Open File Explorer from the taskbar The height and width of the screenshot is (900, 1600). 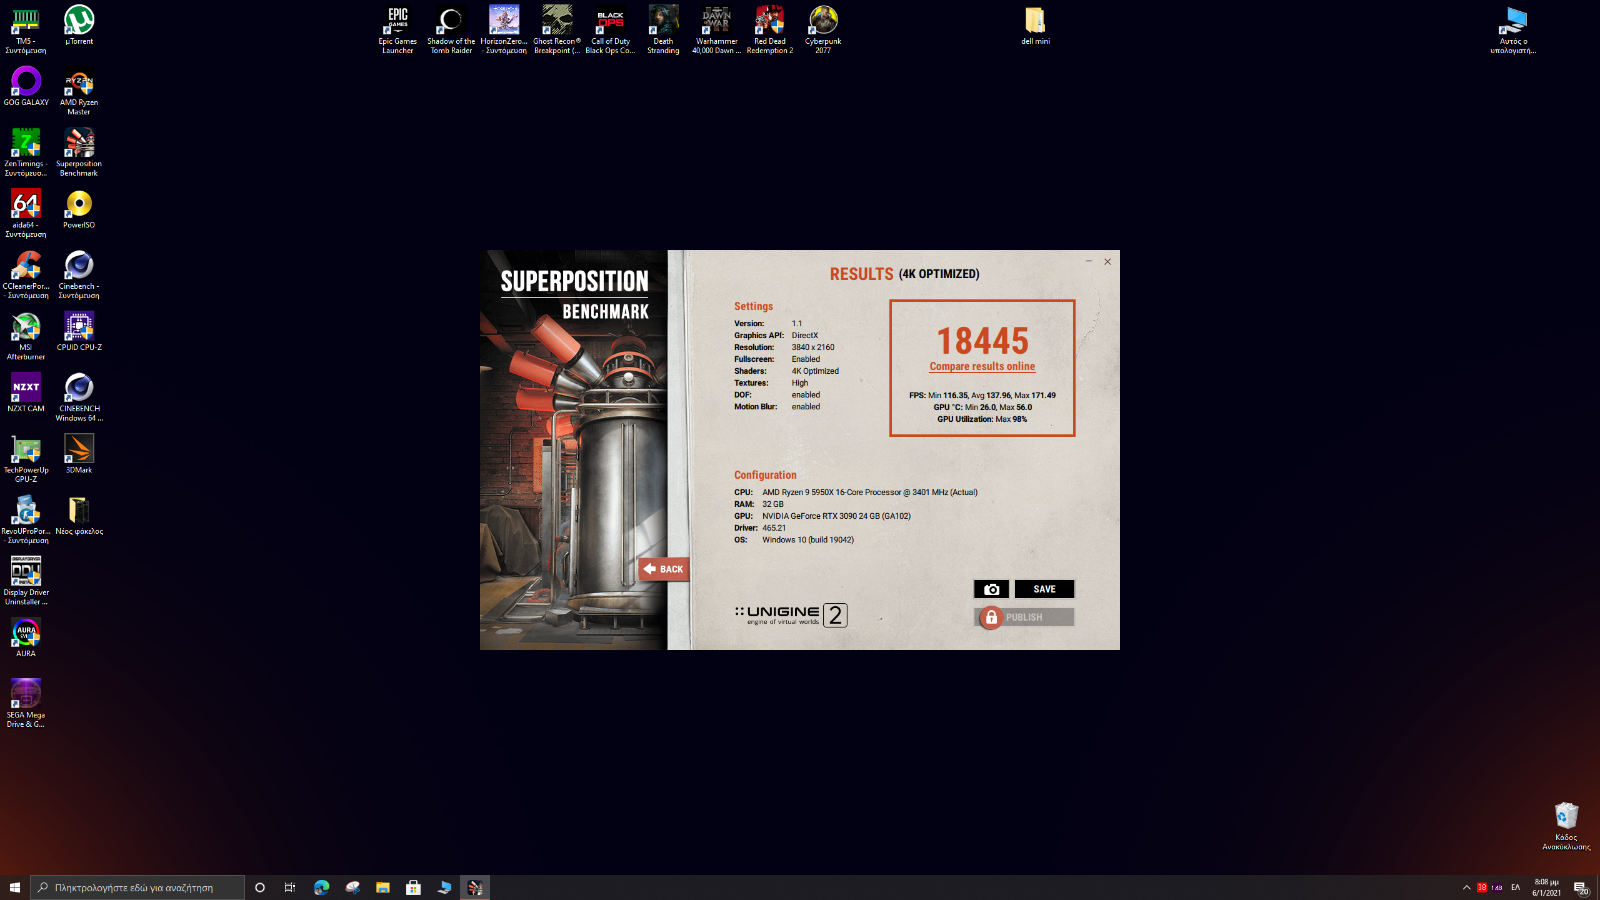tap(383, 887)
